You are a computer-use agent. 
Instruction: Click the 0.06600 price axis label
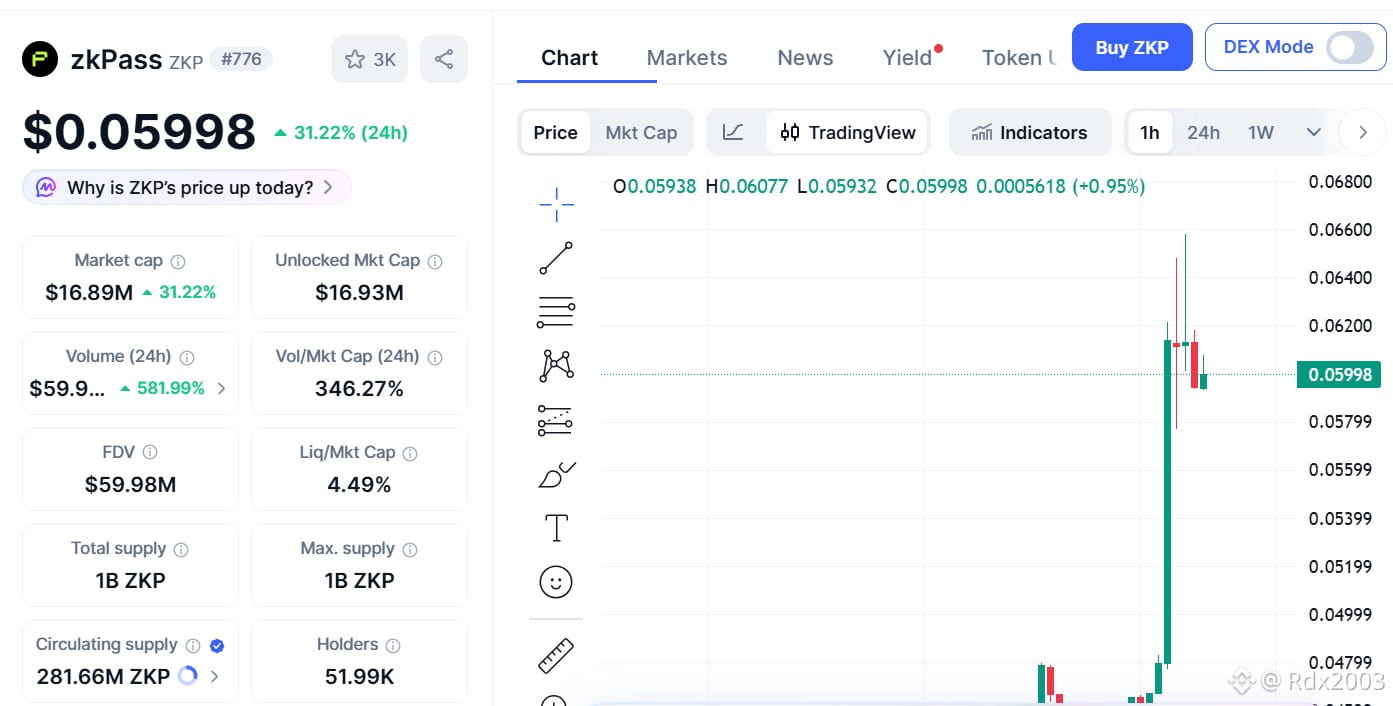[x=1340, y=230]
